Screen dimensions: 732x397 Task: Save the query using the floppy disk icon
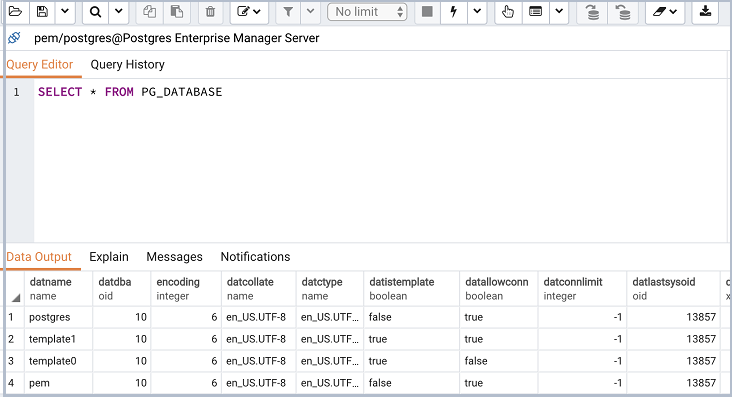[42, 12]
